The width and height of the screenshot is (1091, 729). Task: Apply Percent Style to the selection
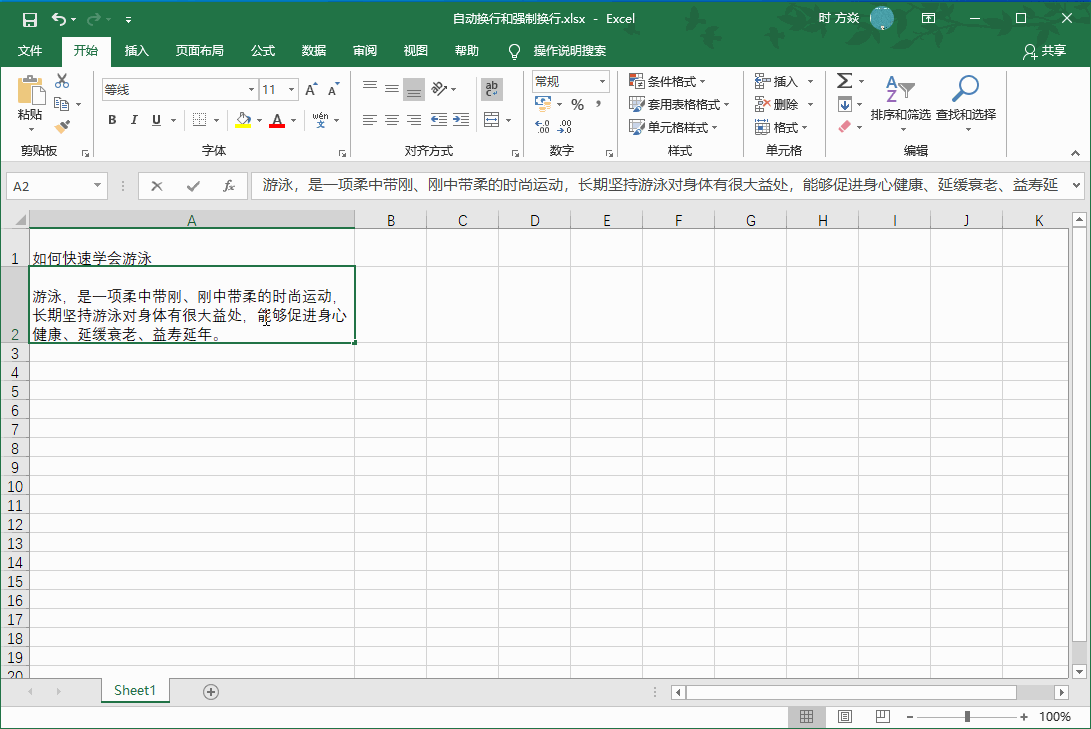tap(578, 104)
